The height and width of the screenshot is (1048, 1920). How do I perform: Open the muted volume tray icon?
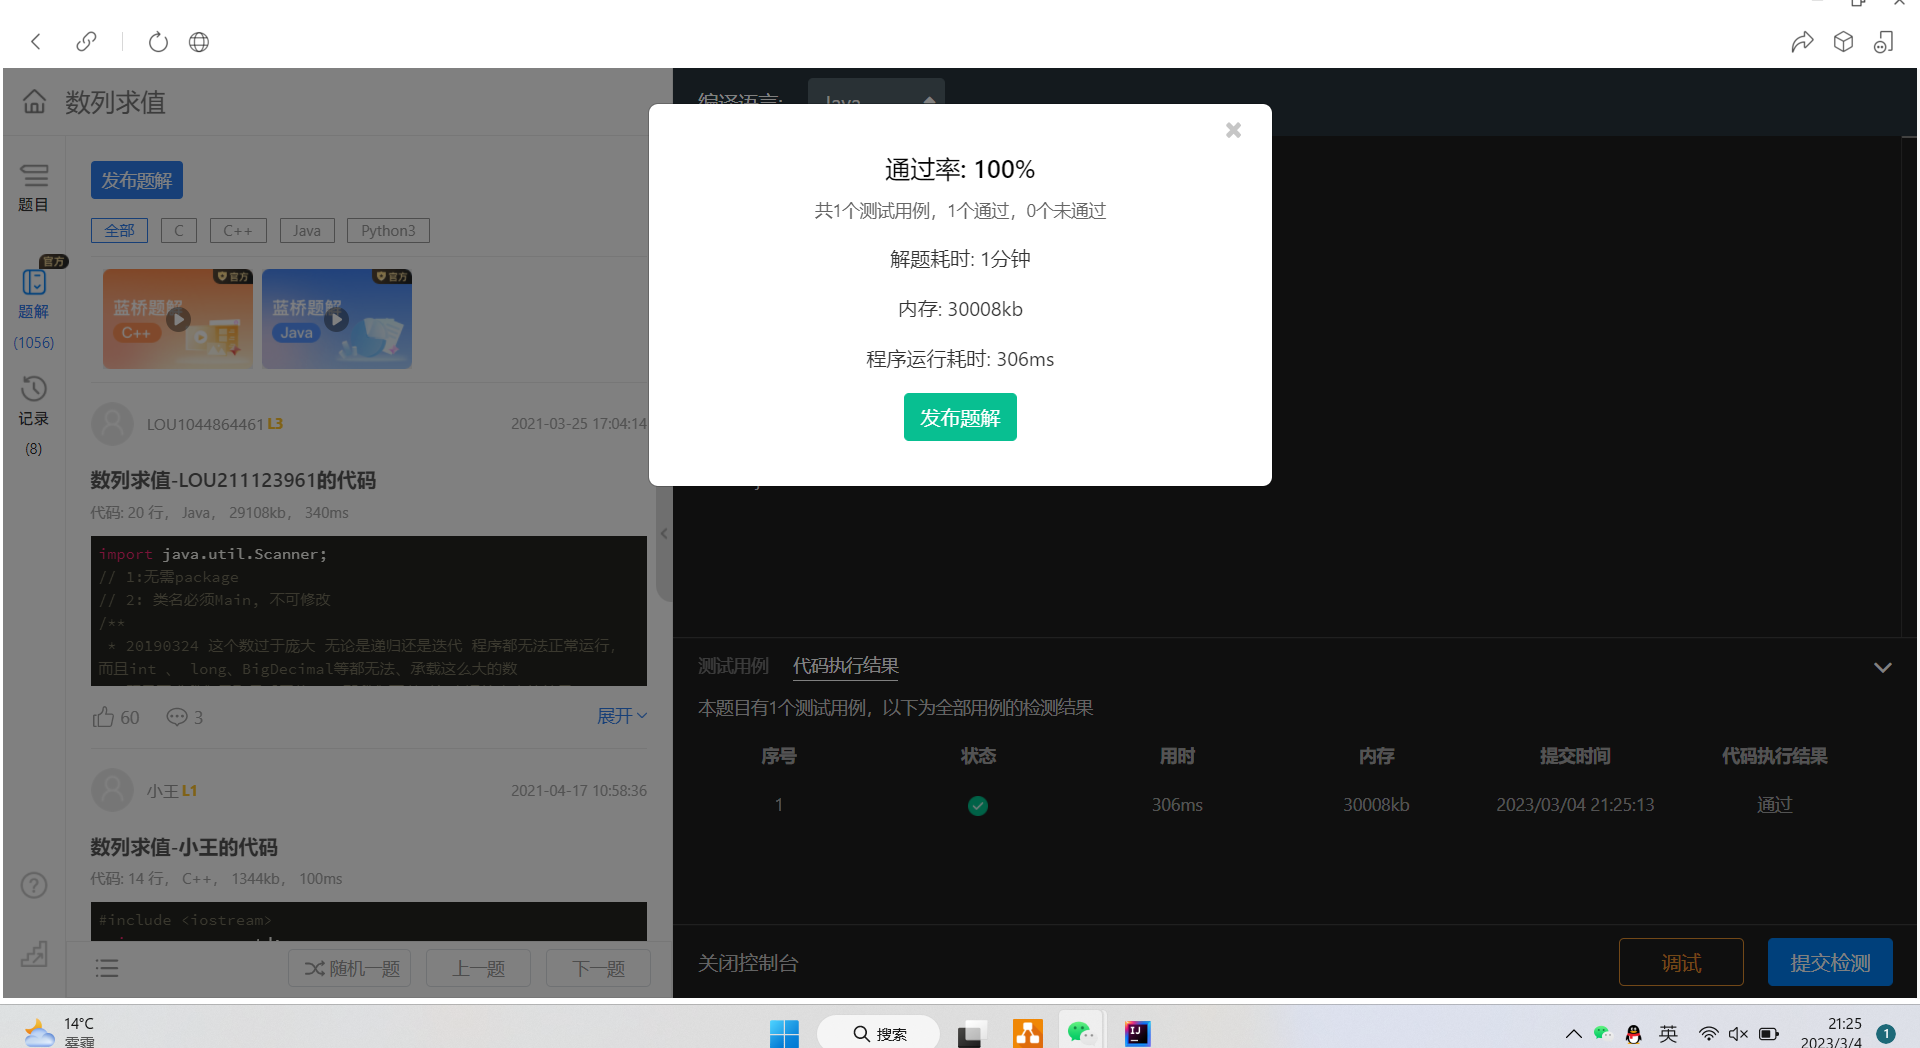(1738, 1034)
